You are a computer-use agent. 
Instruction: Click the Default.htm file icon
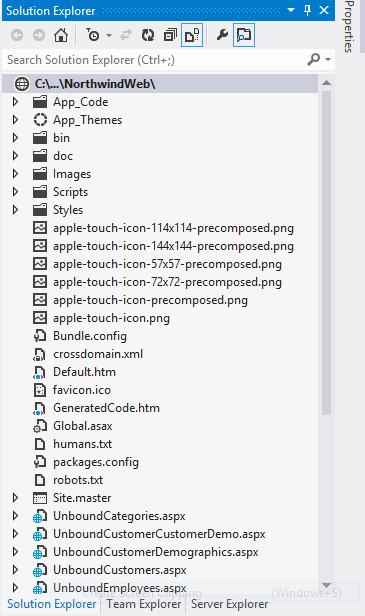pos(40,372)
